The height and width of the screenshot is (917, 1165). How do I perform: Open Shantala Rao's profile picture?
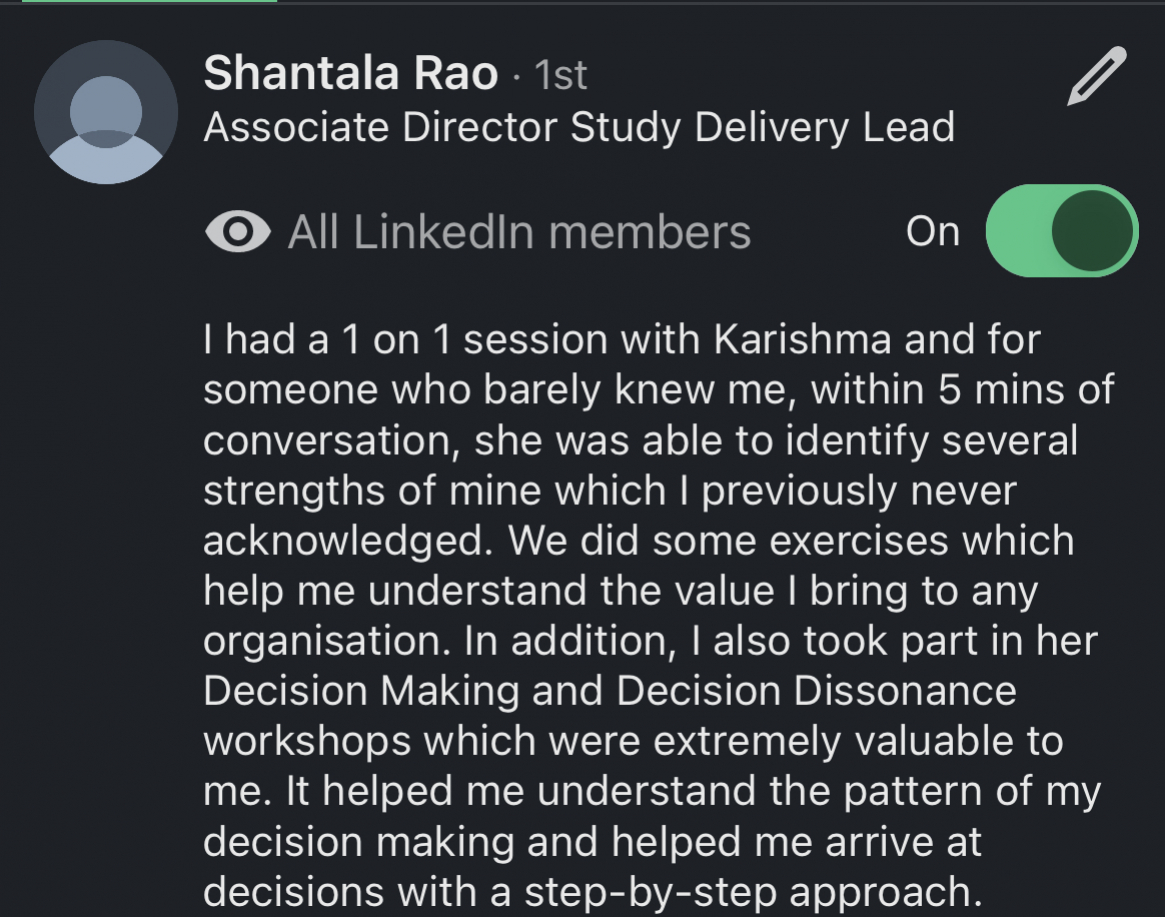click(105, 112)
